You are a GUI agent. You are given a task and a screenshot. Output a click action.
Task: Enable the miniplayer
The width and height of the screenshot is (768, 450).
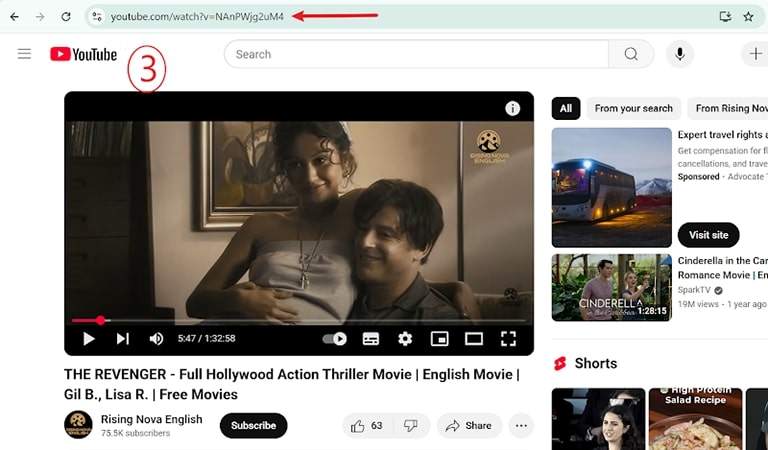(439, 338)
